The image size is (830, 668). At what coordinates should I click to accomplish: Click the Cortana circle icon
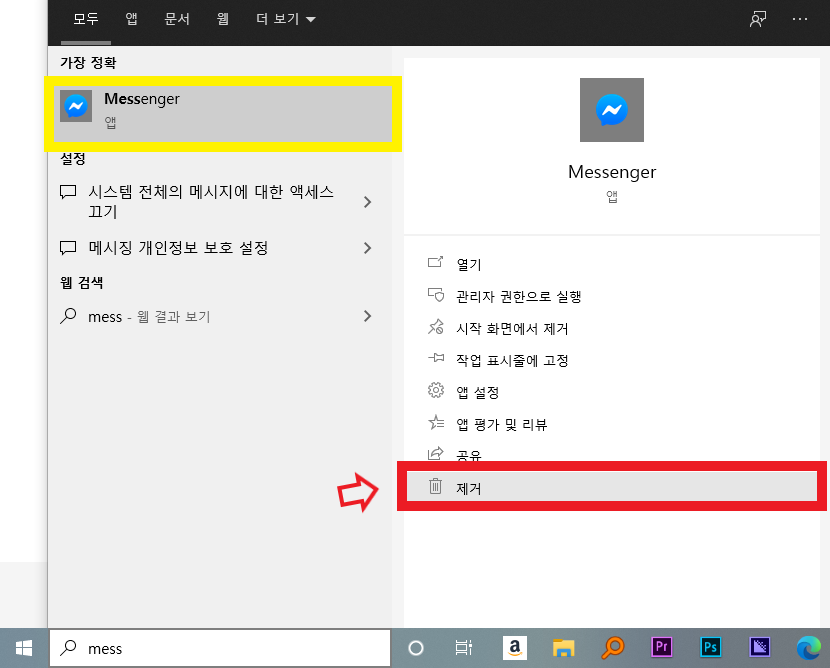coord(416,648)
